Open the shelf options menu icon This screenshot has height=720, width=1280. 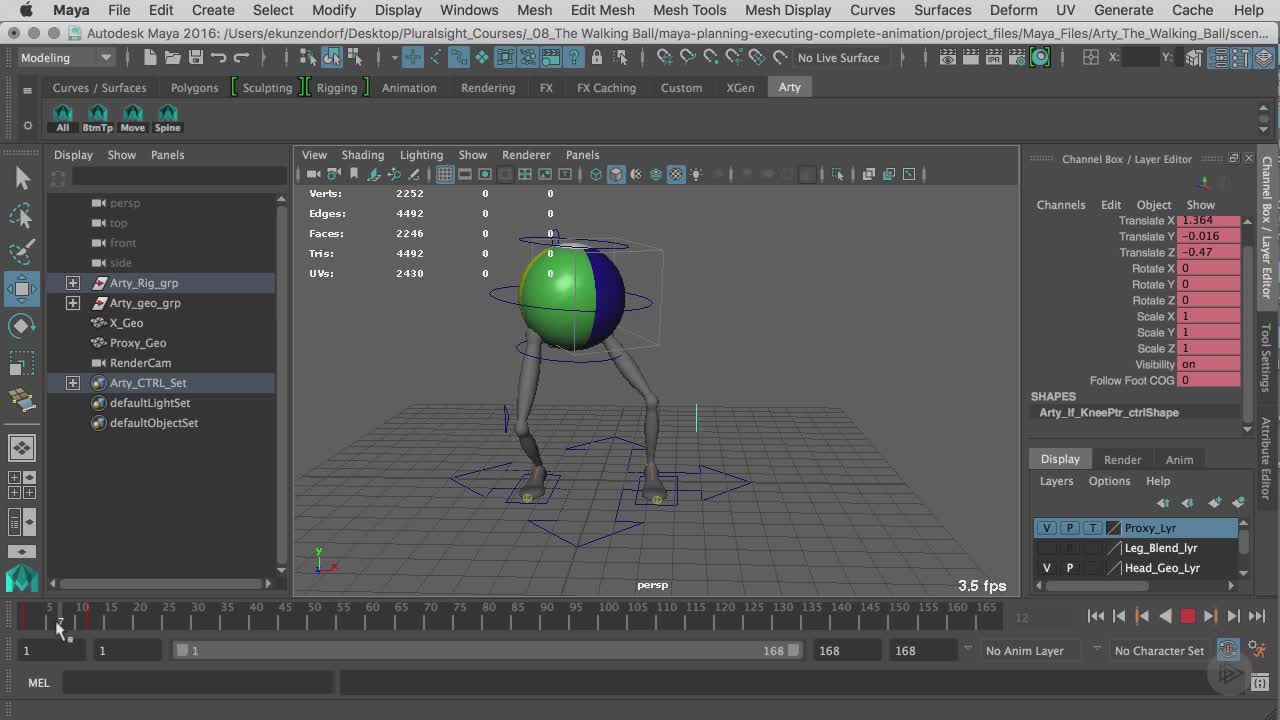[28, 125]
